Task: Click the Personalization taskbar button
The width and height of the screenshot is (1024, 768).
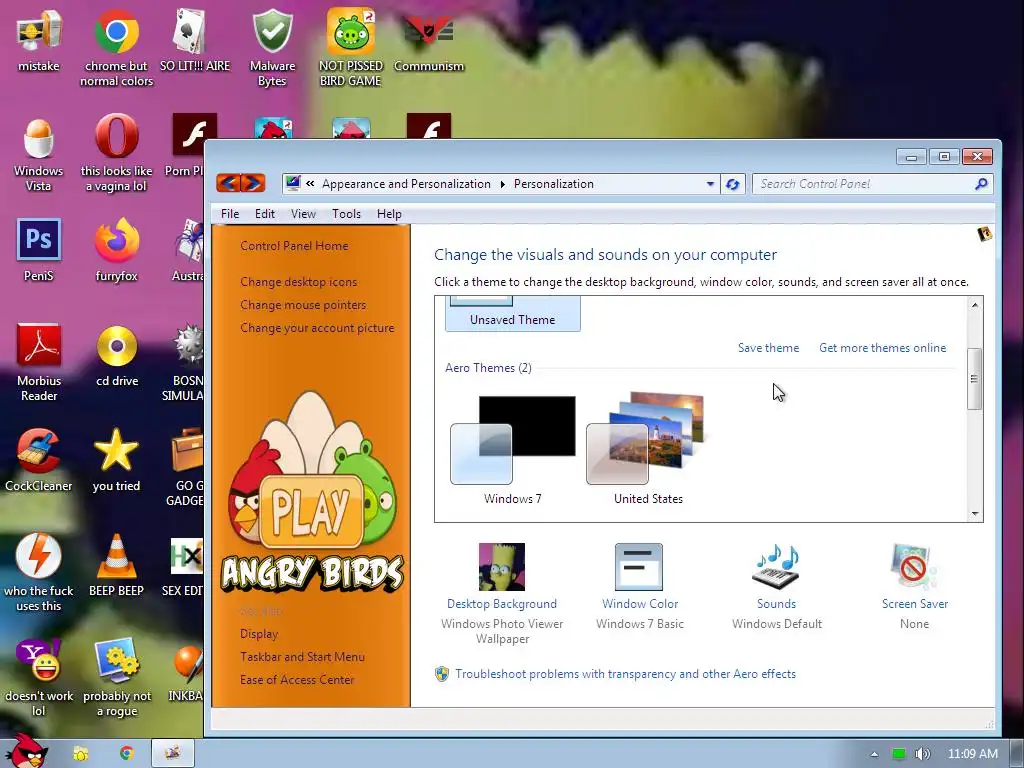Action: pyautogui.click(x=172, y=754)
